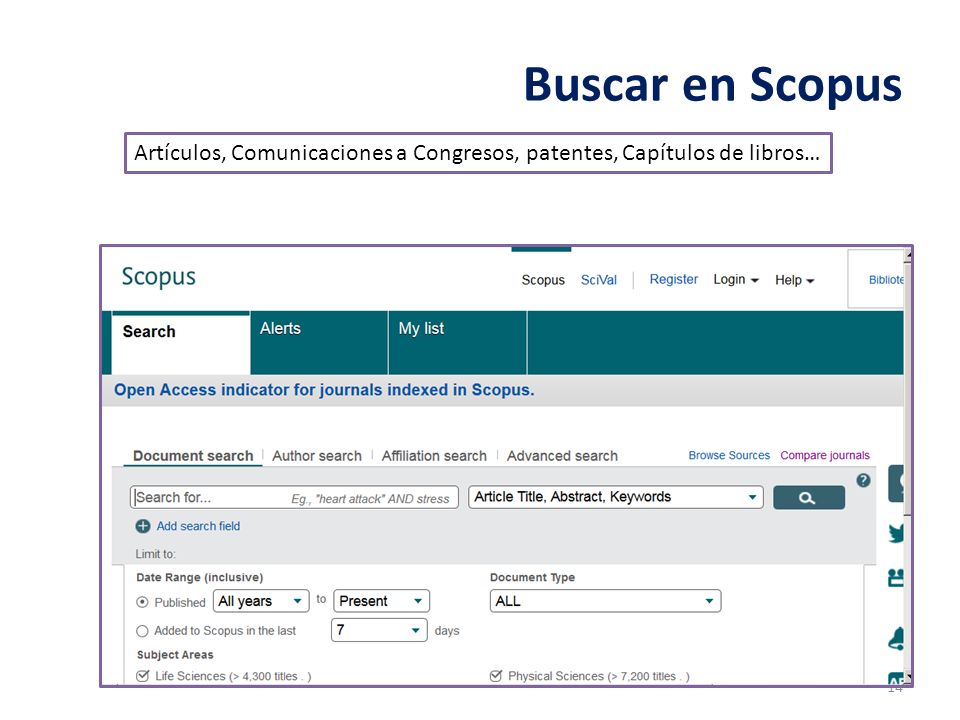Open the 7 days dropdown
960x720 pixels.
[379, 630]
